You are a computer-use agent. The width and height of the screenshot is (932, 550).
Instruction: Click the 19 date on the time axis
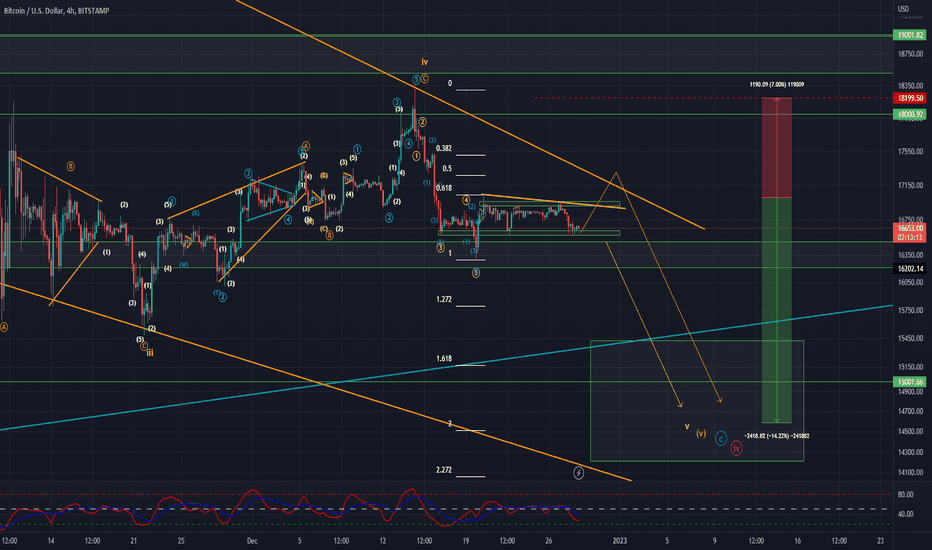coord(466,541)
